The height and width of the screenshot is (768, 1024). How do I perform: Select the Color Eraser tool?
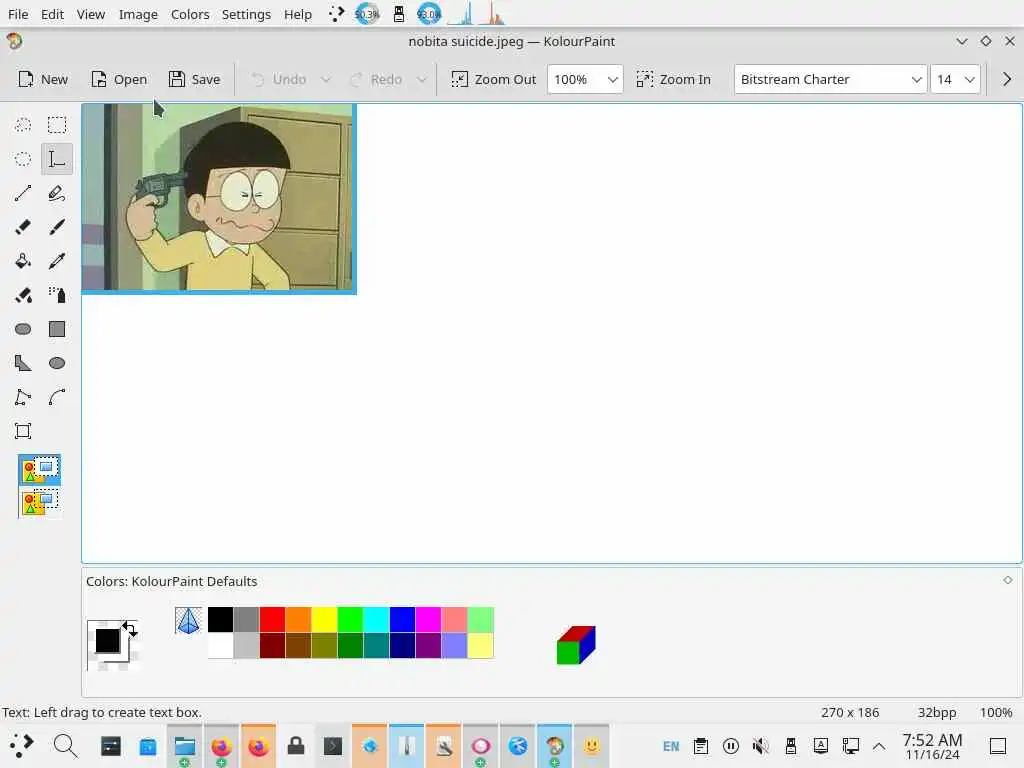click(23, 295)
